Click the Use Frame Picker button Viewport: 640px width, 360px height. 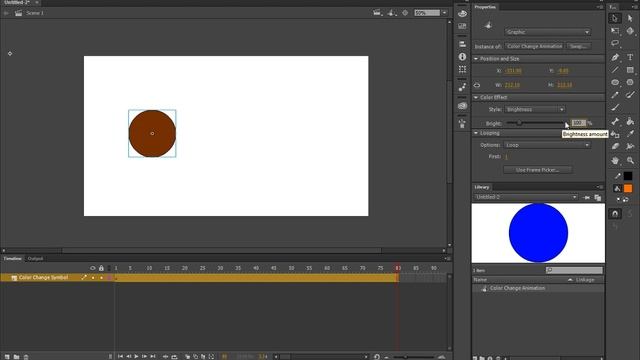pos(538,170)
